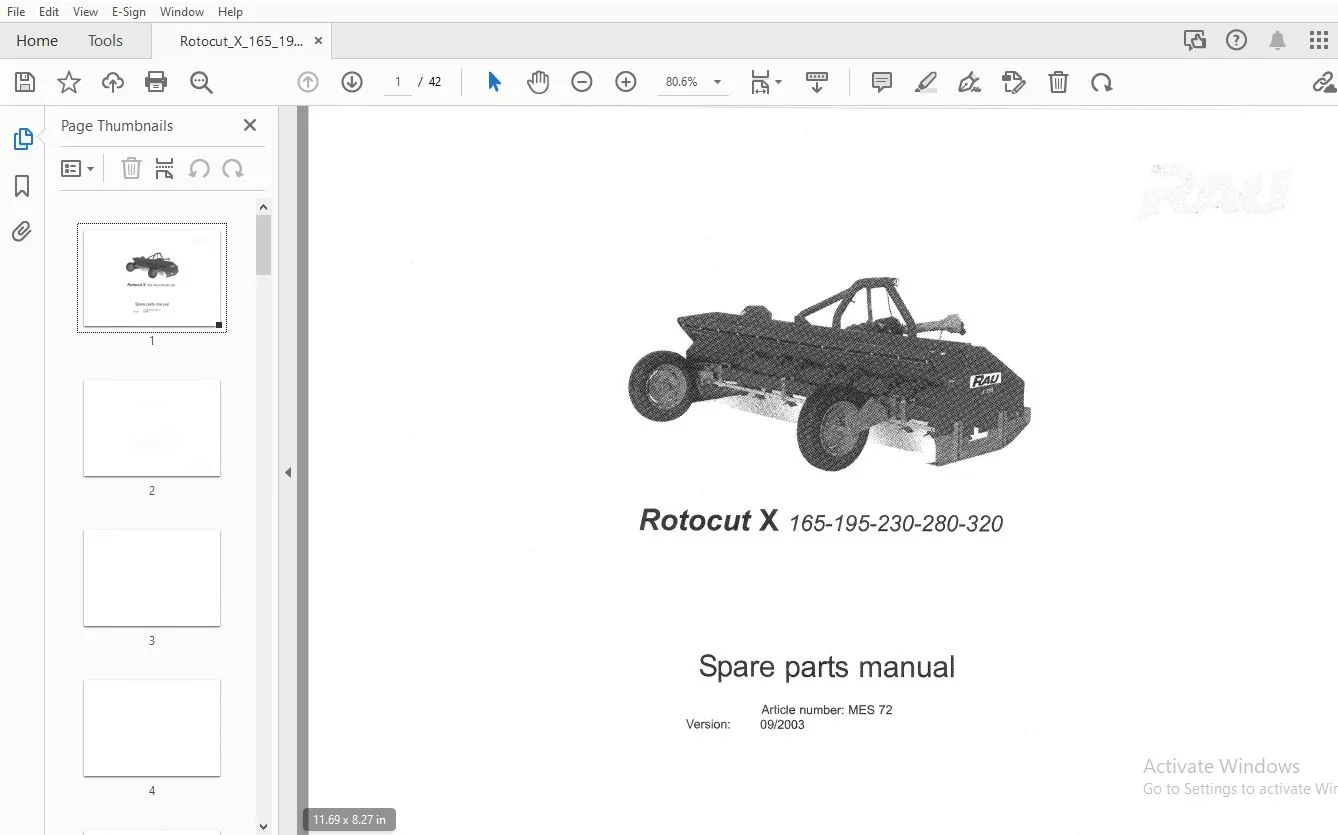
Task: Click the Stamp tool icon
Action: 1014,82
